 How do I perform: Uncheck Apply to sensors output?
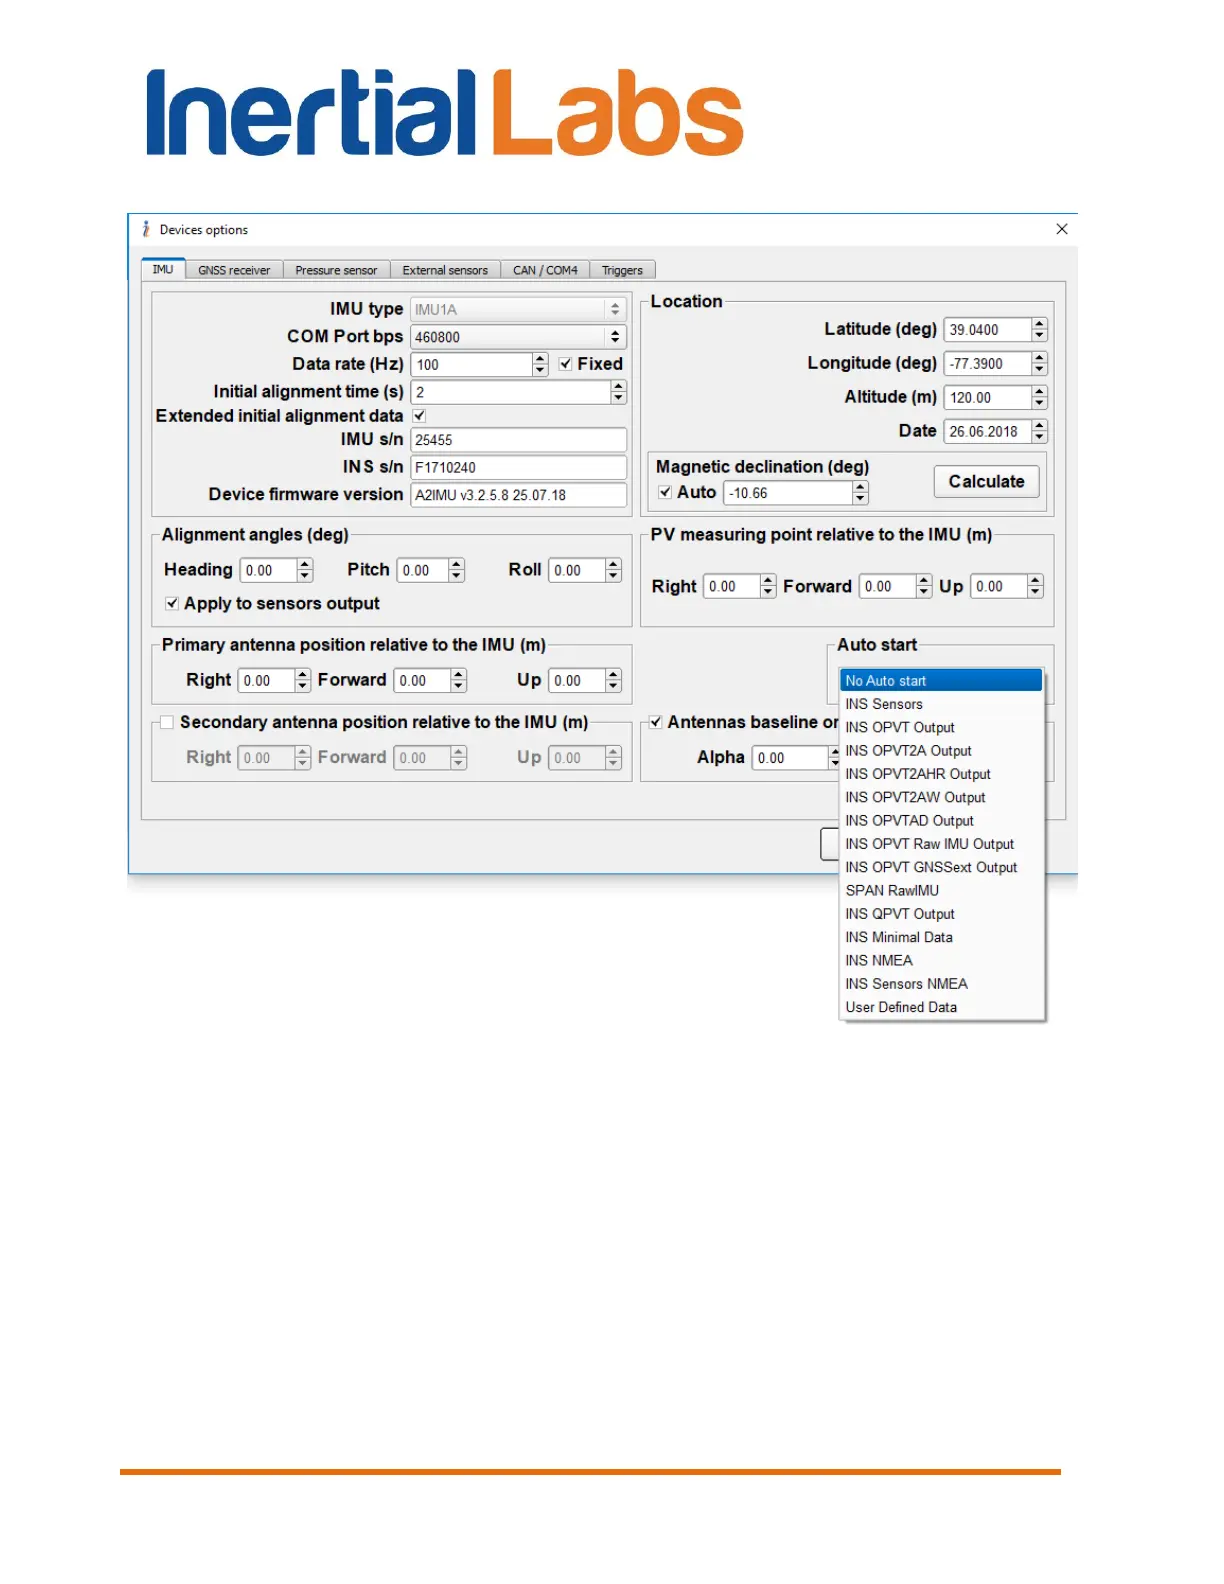(172, 603)
